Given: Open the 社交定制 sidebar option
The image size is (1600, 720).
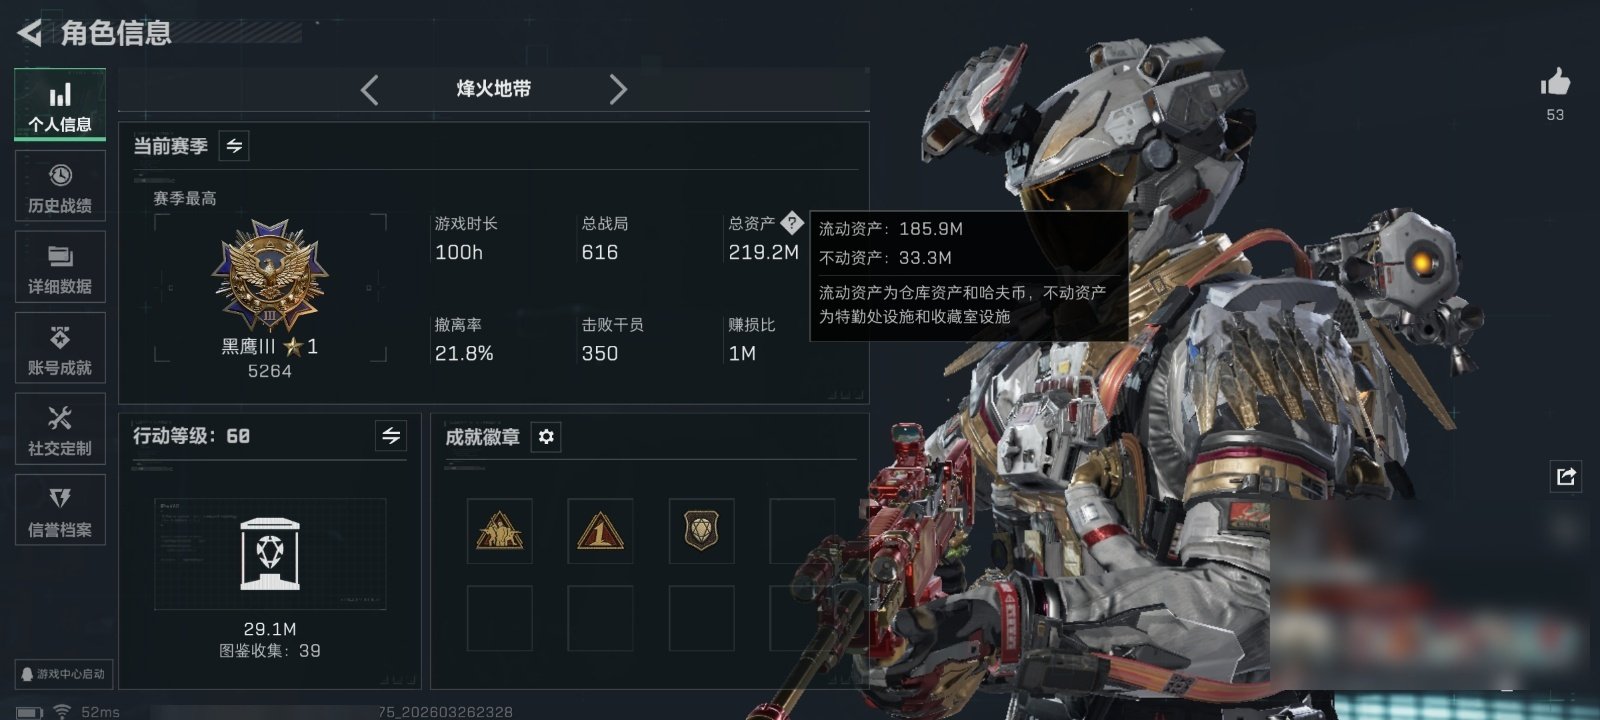Looking at the screenshot, I should pos(60,430).
